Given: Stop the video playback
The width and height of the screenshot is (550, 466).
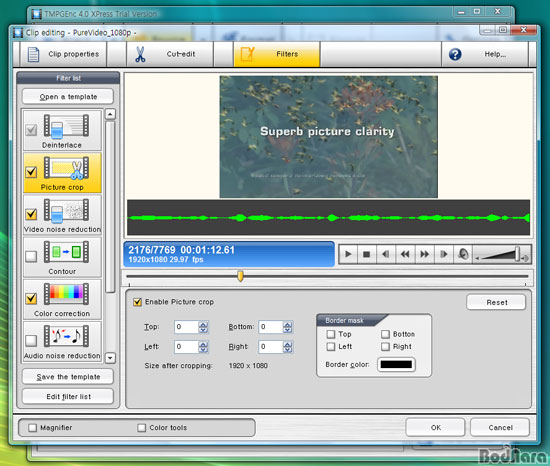Looking at the screenshot, I should 367,254.
